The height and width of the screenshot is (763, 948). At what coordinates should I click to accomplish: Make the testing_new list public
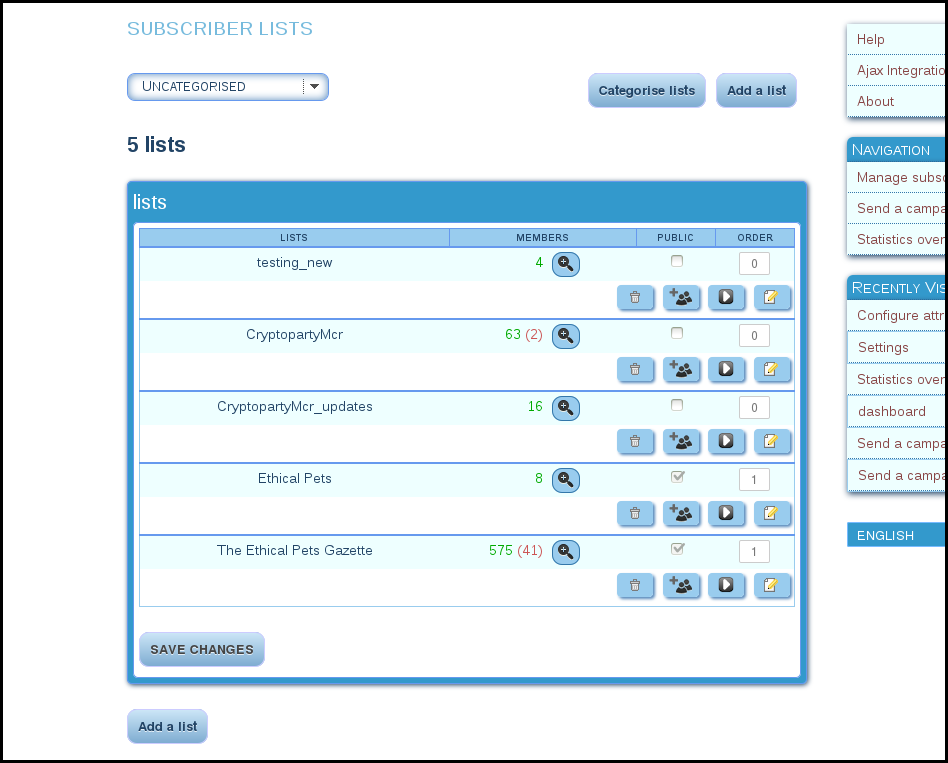pos(676,260)
